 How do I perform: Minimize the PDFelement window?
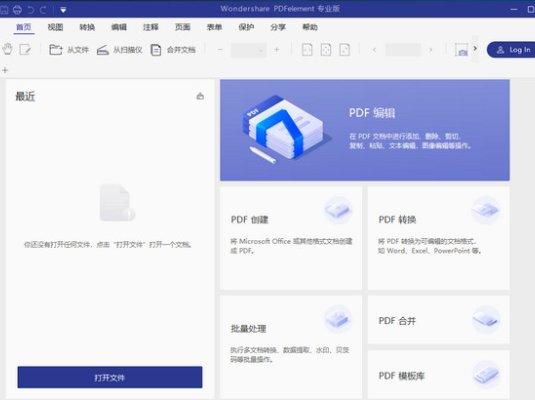pos(514,10)
